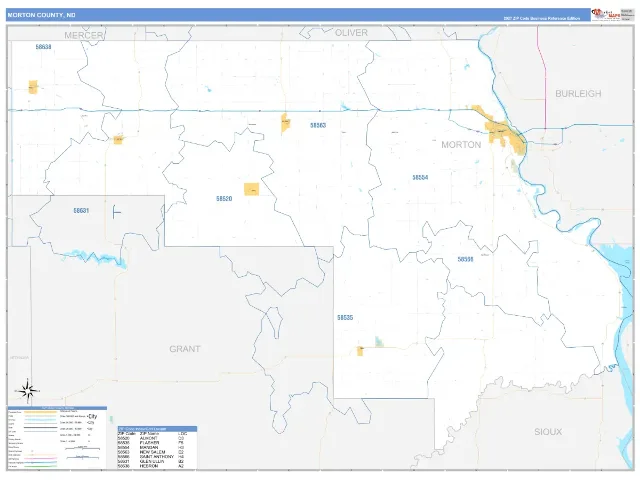Click the compass rose on the map
The image size is (640, 480).
[27, 391]
